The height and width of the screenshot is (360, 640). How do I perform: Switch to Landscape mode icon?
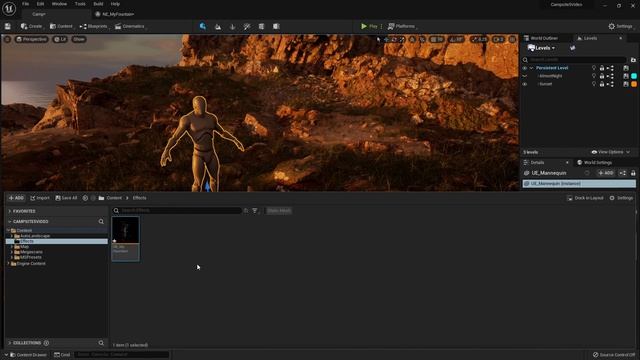tap(218, 27)
